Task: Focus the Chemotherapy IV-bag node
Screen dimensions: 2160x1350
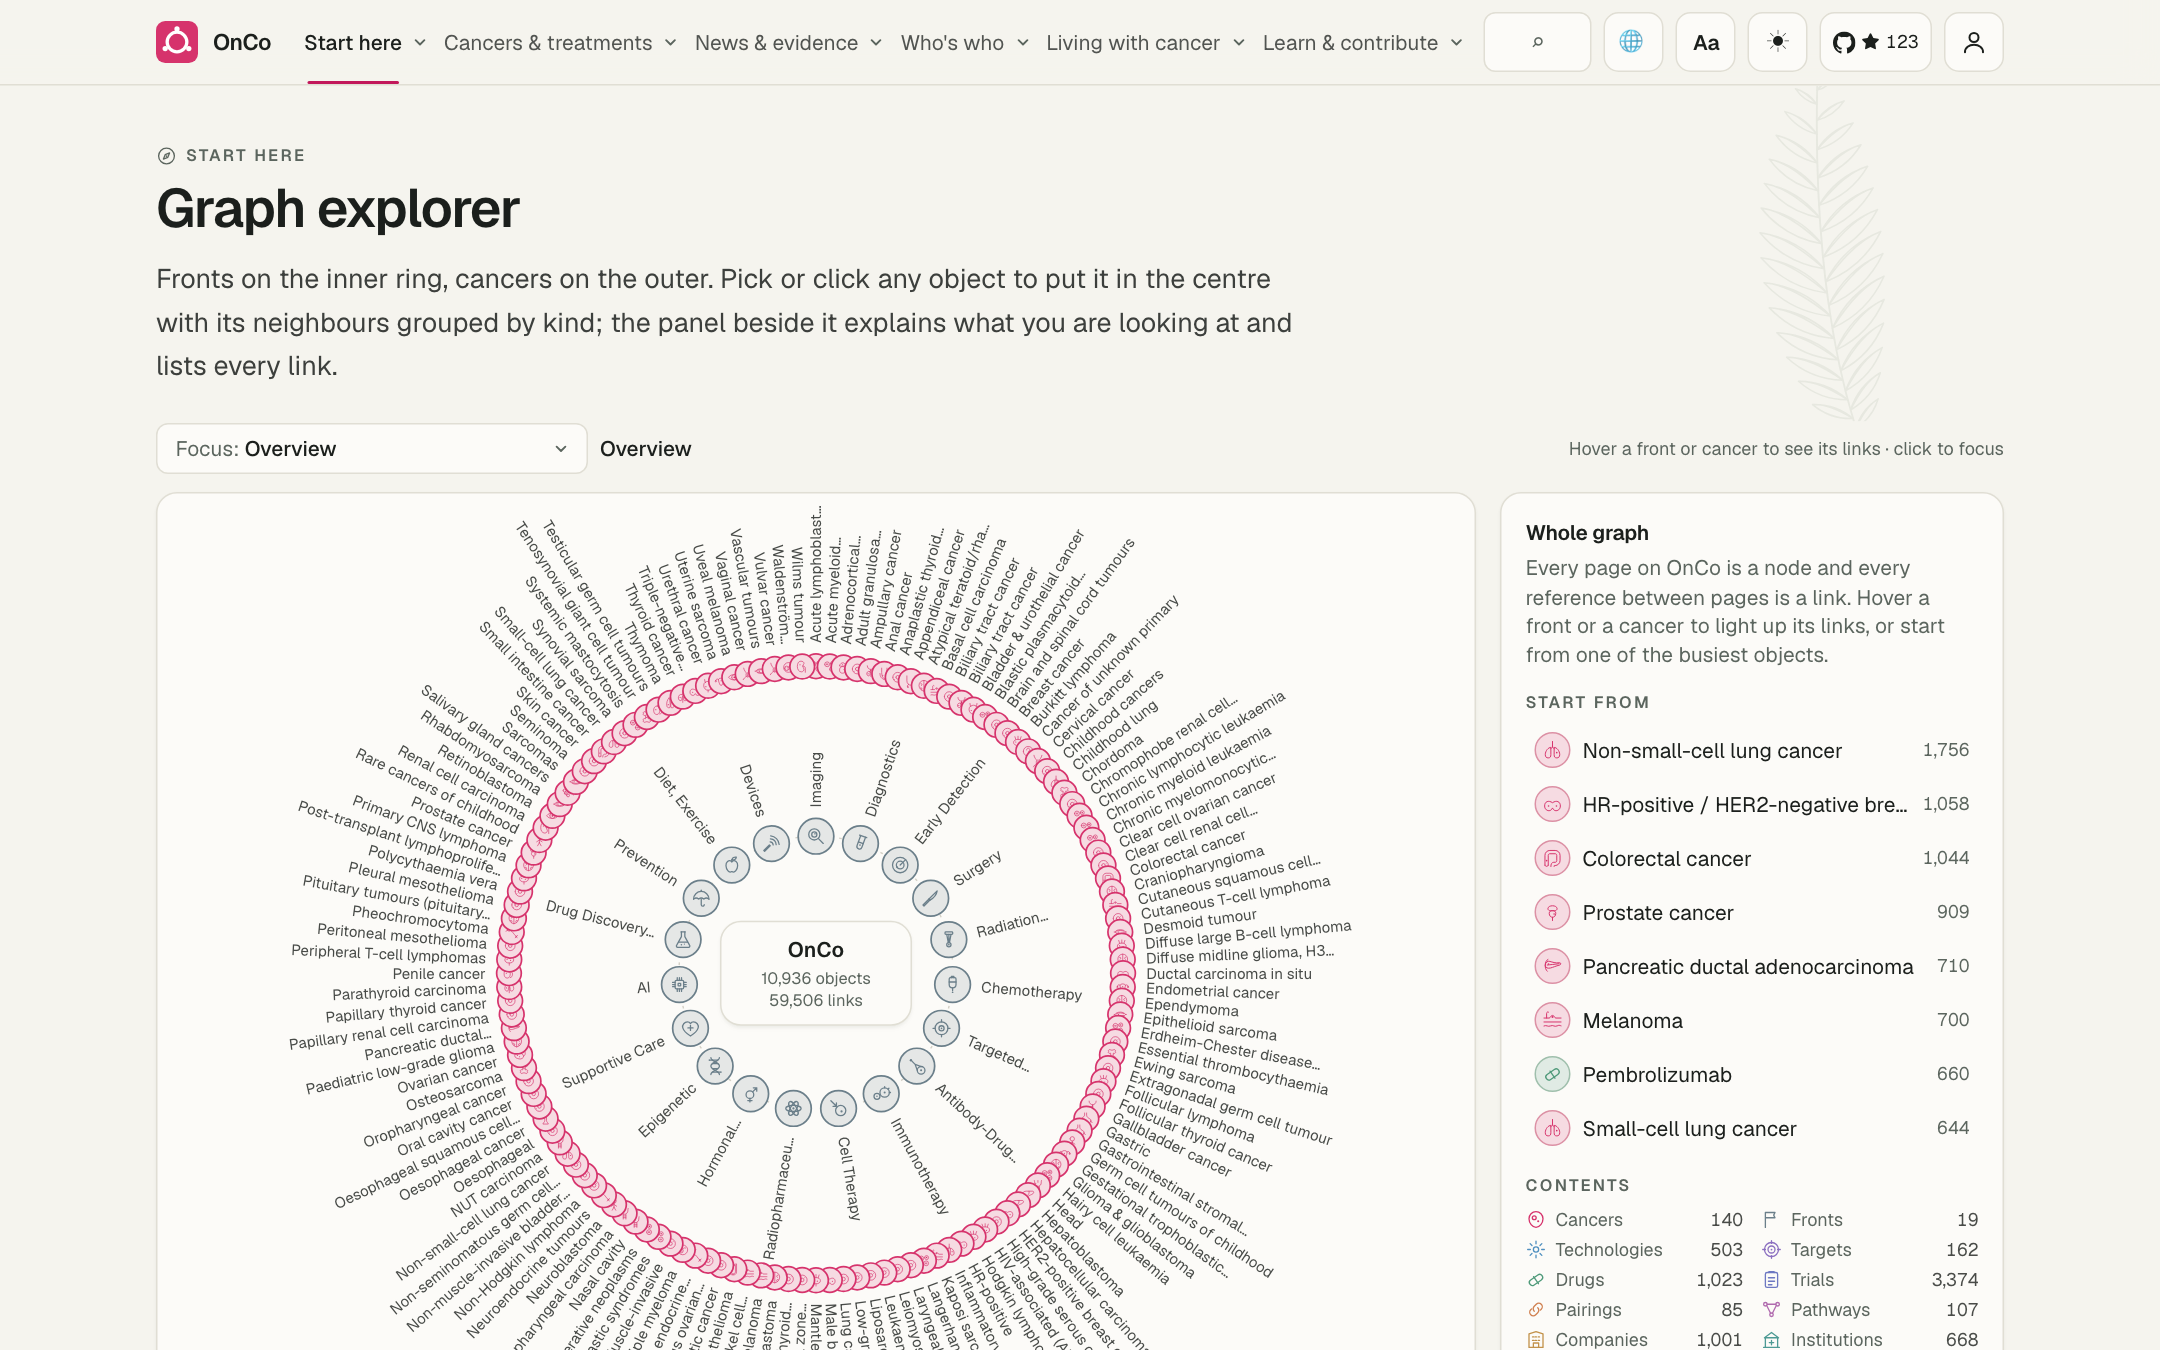Action: [x=952, y=984]
